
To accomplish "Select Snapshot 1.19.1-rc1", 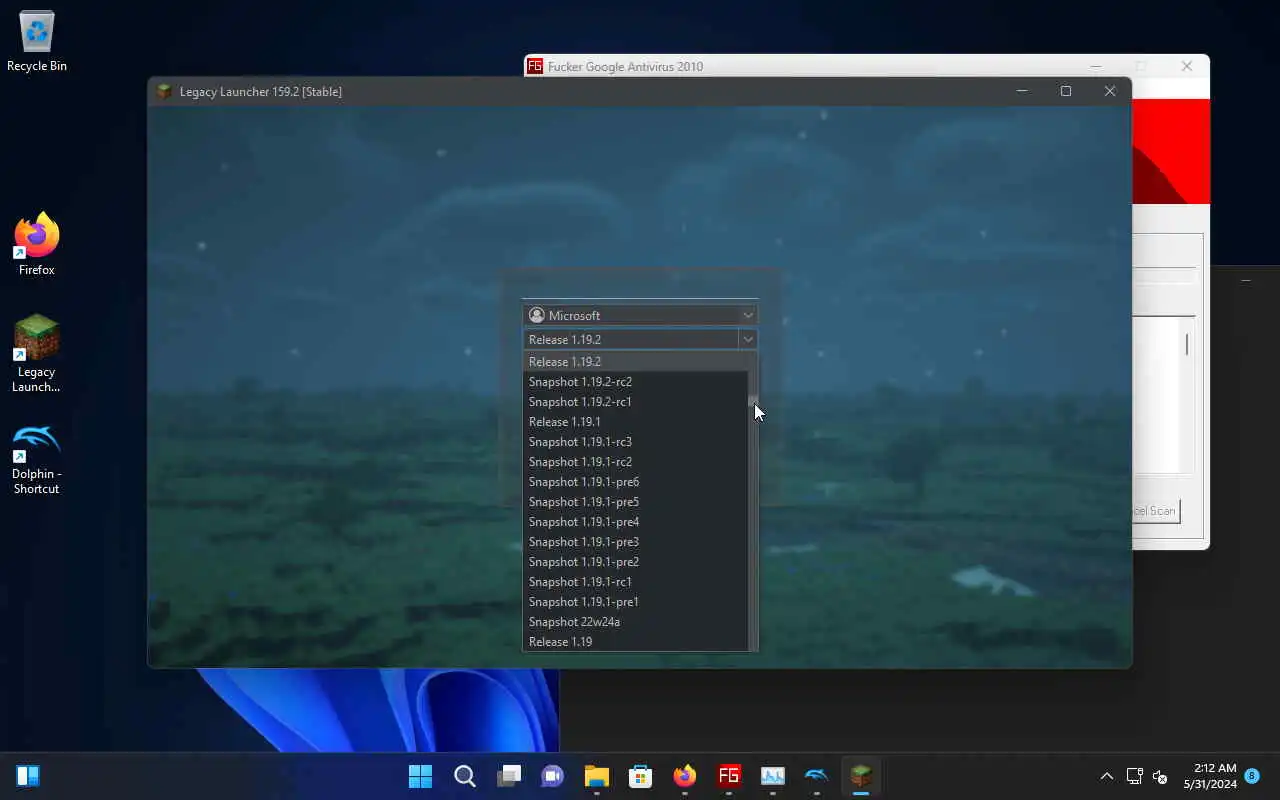I will click(635, 582).
